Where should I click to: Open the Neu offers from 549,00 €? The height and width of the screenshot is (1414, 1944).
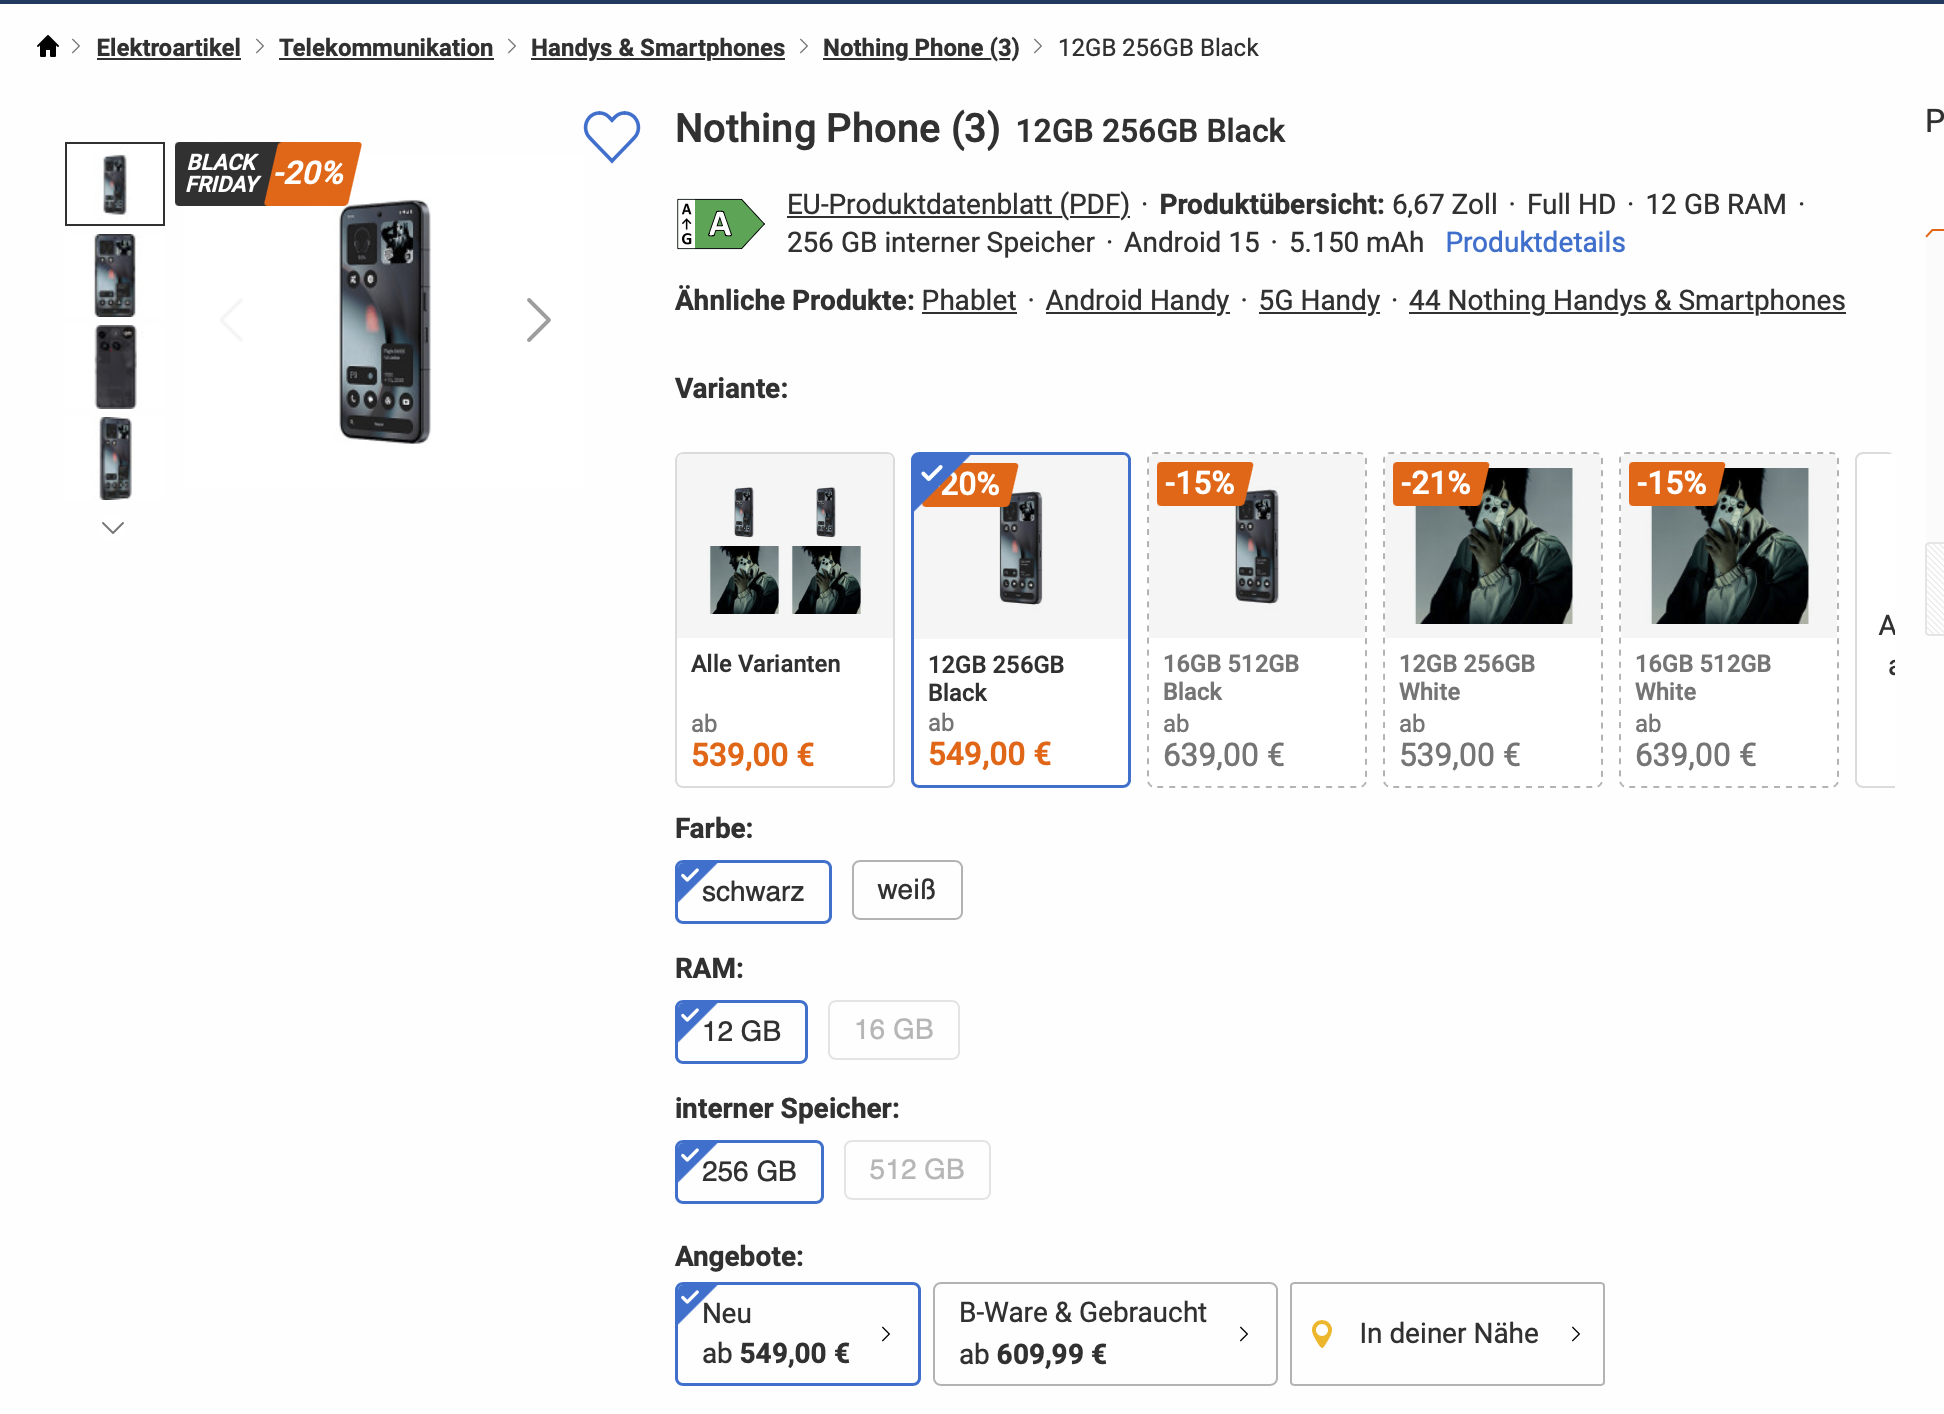[797, 1334]
